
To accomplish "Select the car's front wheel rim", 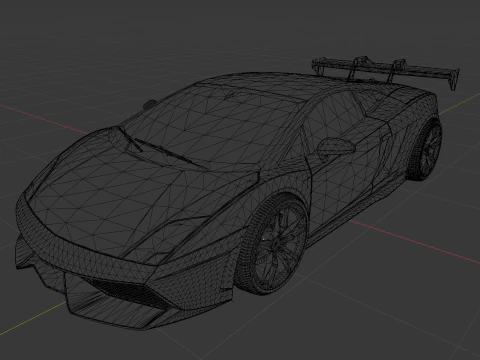I will (x=280, y=247).
